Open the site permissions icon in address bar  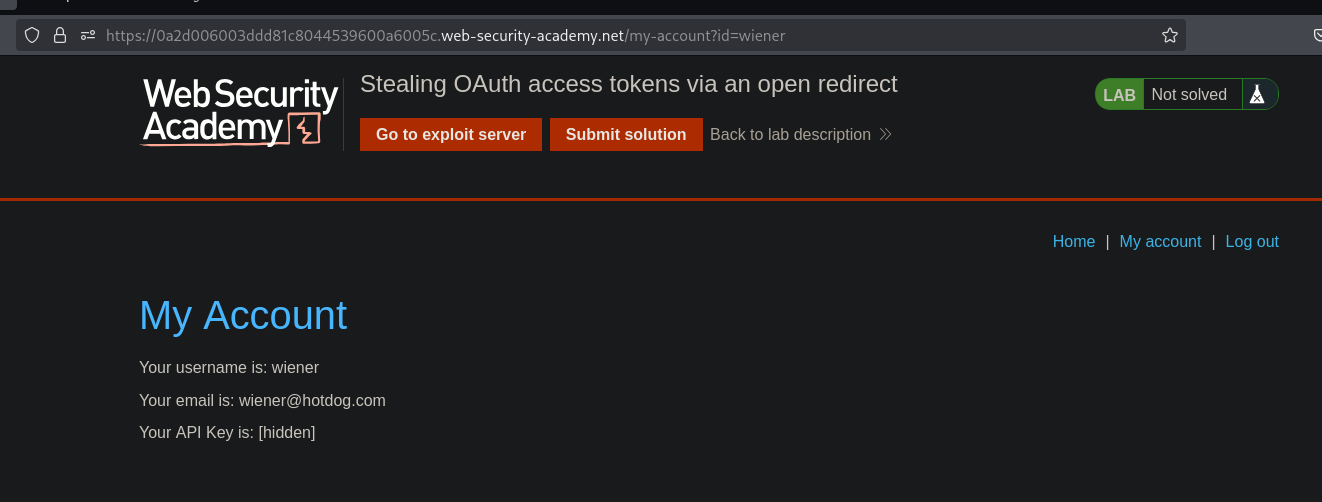tap(88, 35)
